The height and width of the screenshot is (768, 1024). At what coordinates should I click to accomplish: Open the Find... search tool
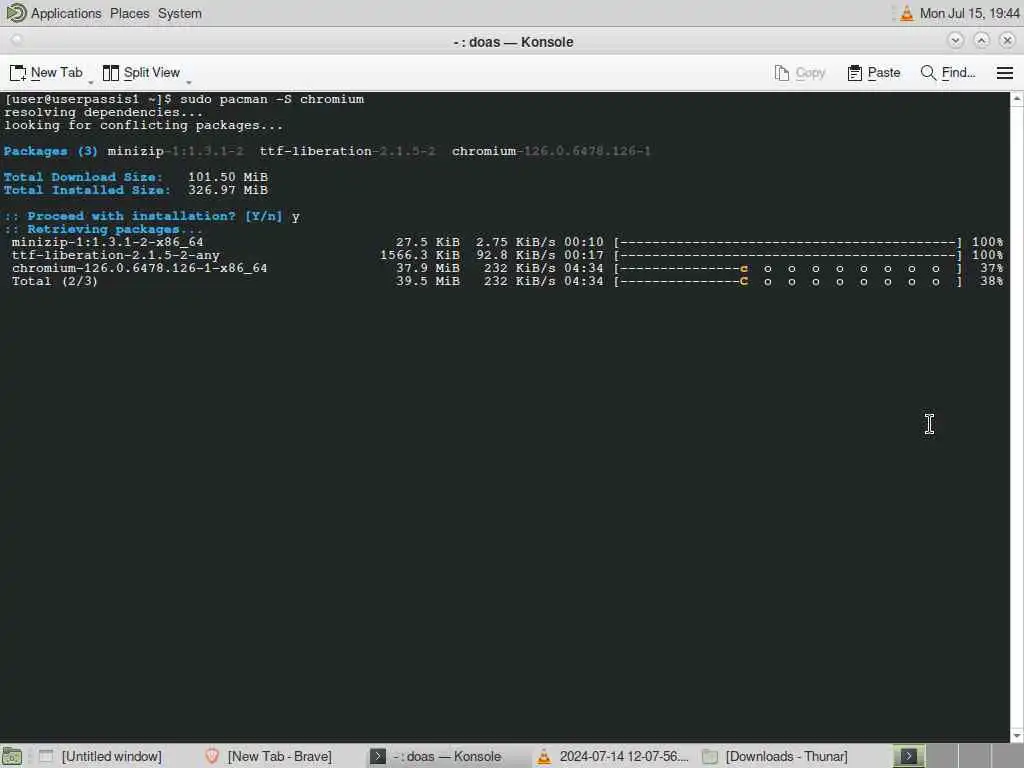(x=948, y=72)
